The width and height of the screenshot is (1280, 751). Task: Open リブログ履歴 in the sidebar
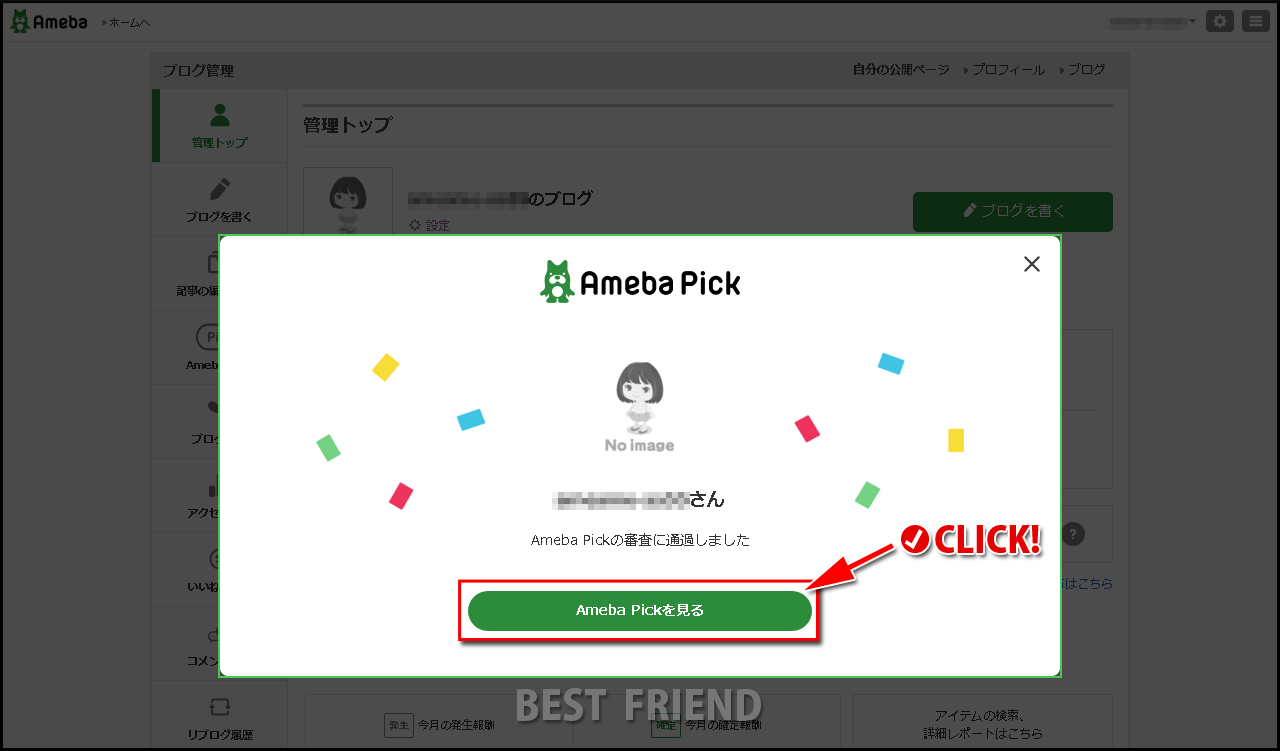[x=220, y=718]
